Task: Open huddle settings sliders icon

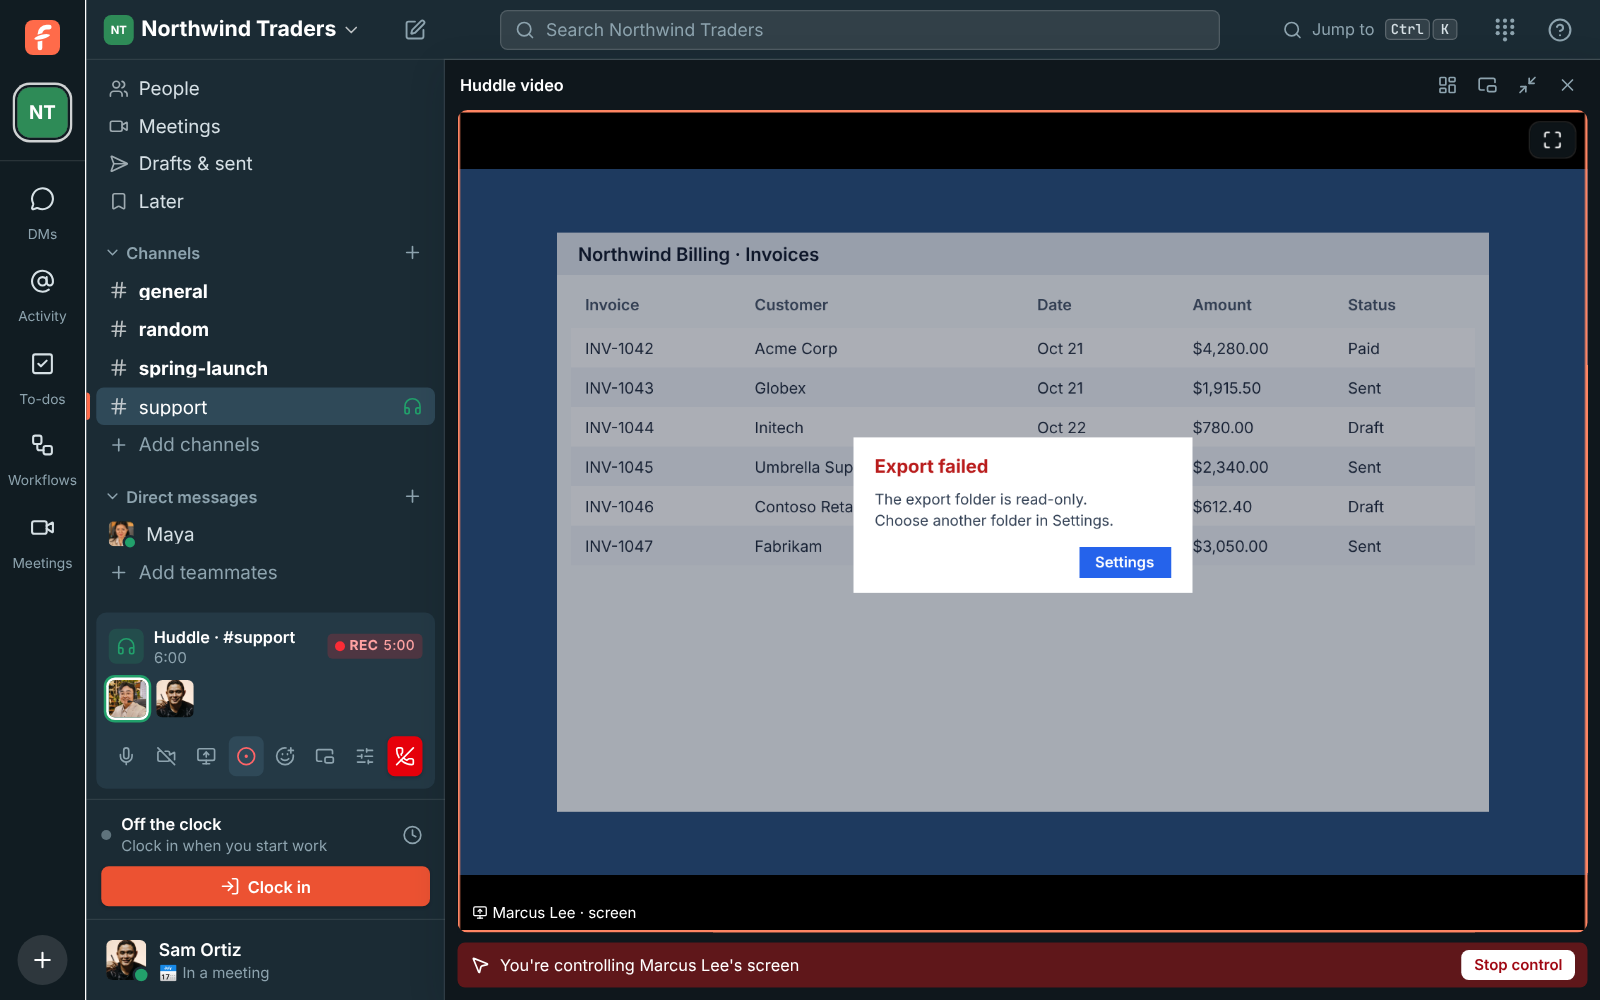Action: click(x=365, y=756)
